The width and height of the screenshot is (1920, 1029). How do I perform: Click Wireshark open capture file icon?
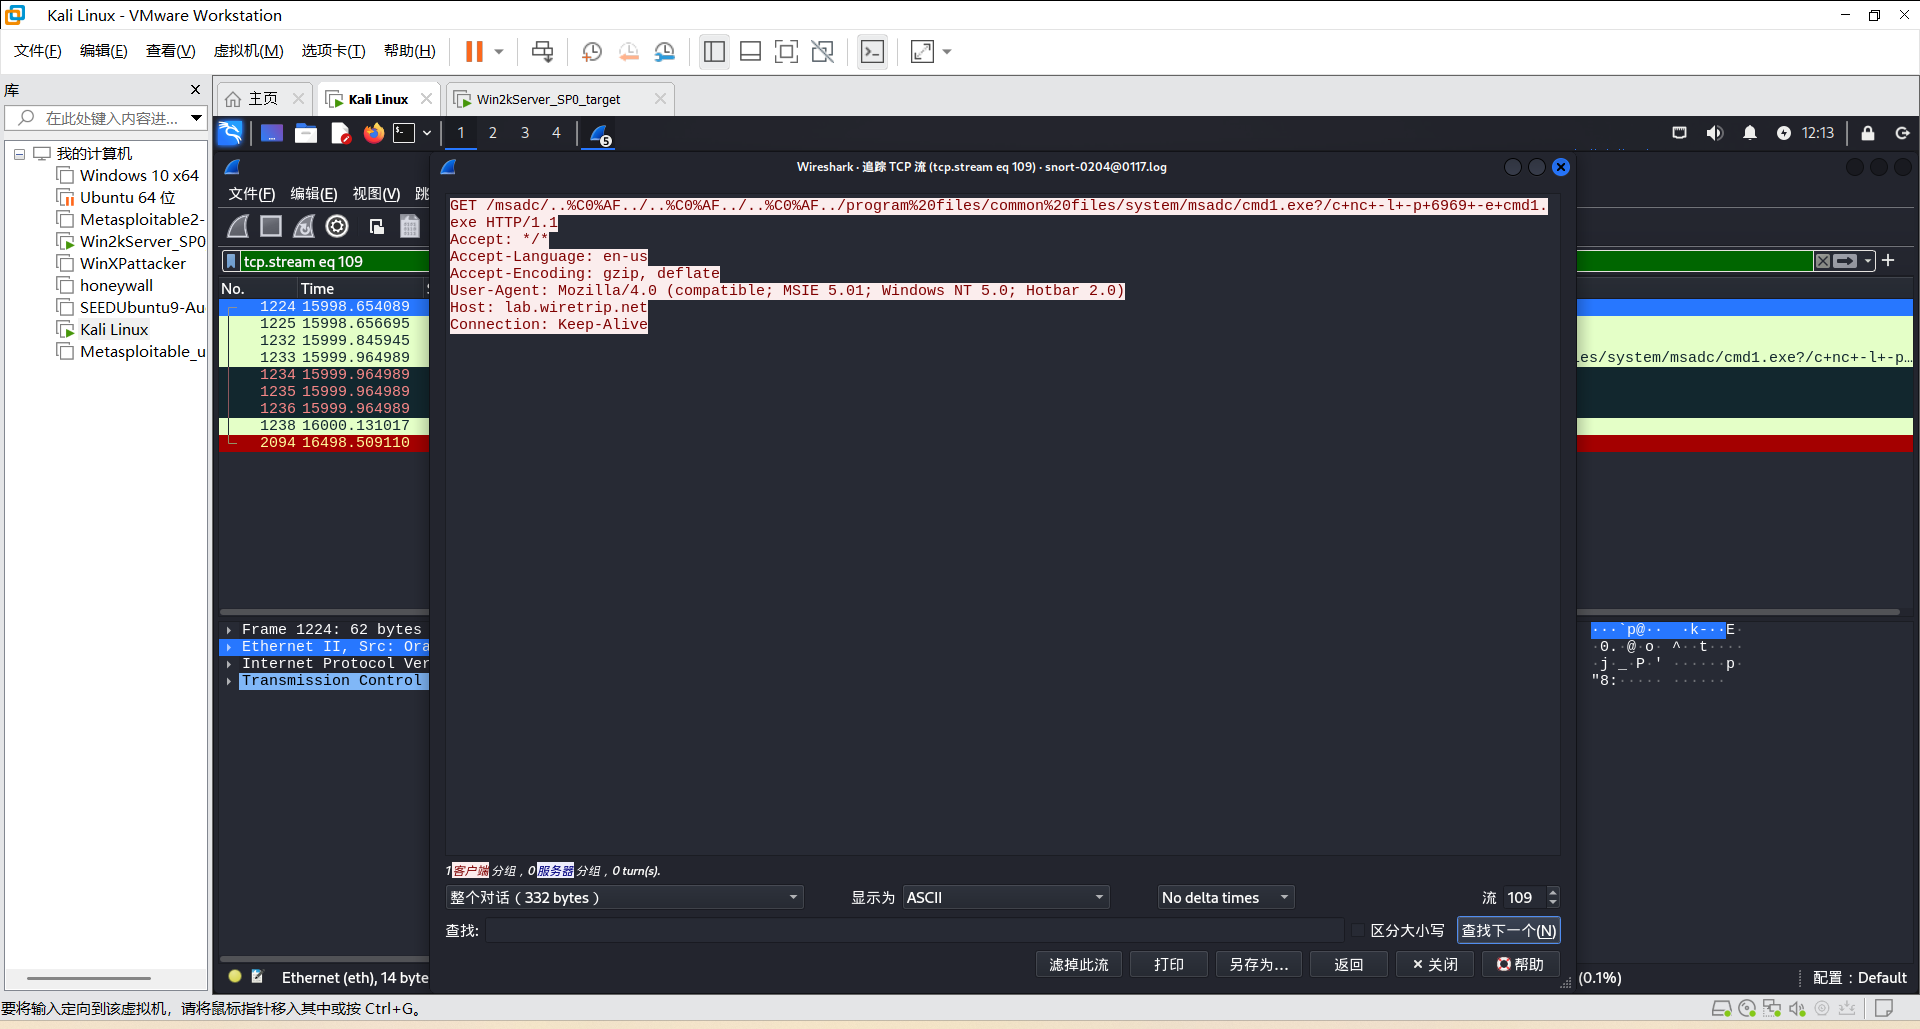point(377,227)
